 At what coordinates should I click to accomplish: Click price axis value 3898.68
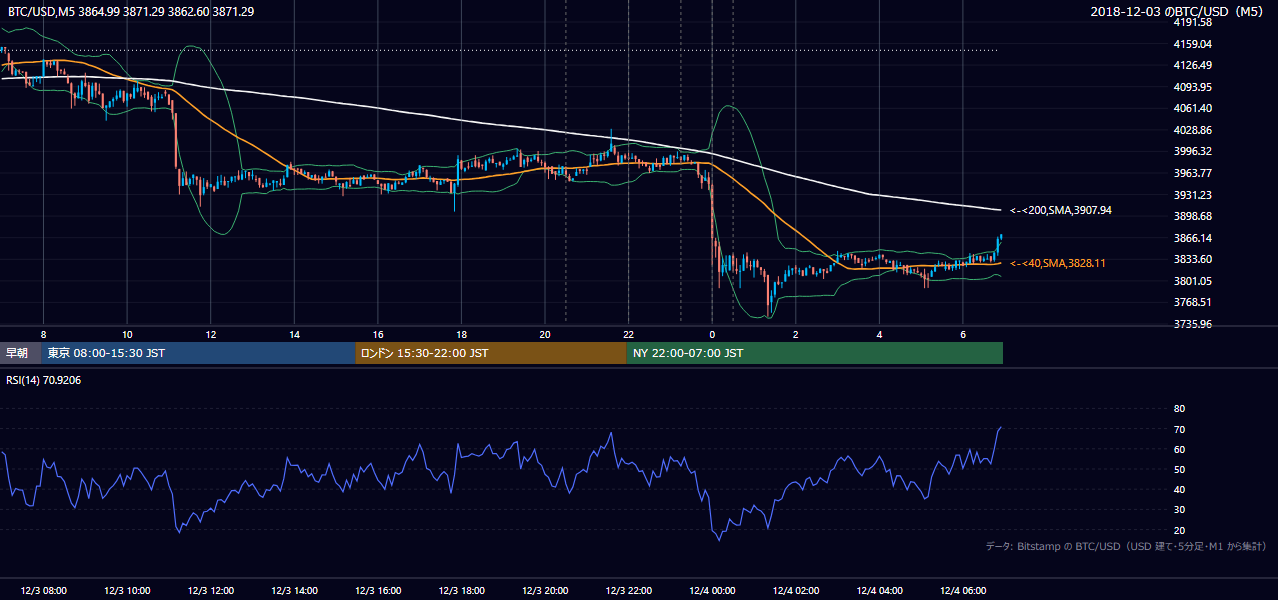[x=1192, y=216]
